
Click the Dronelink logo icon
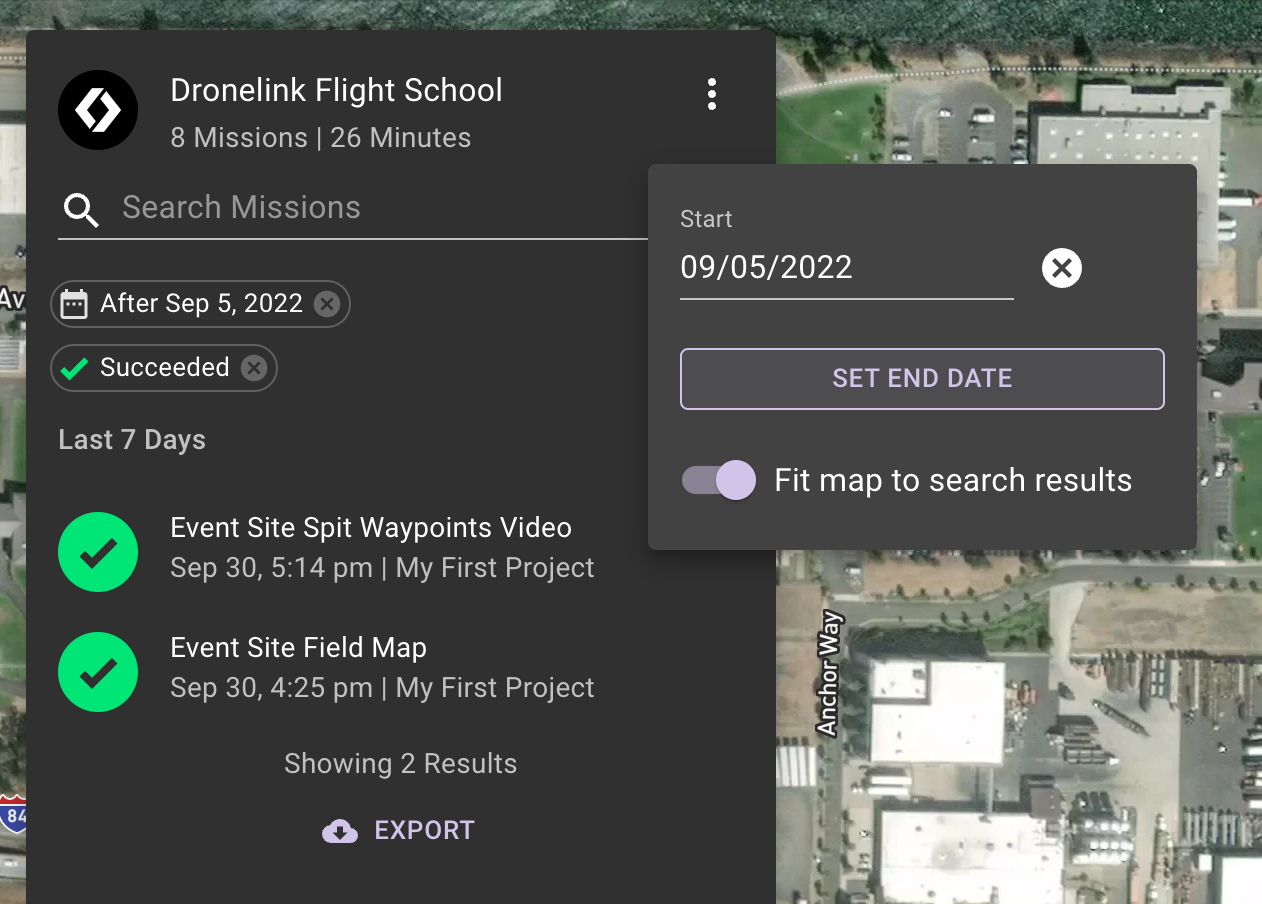[98, 110]
